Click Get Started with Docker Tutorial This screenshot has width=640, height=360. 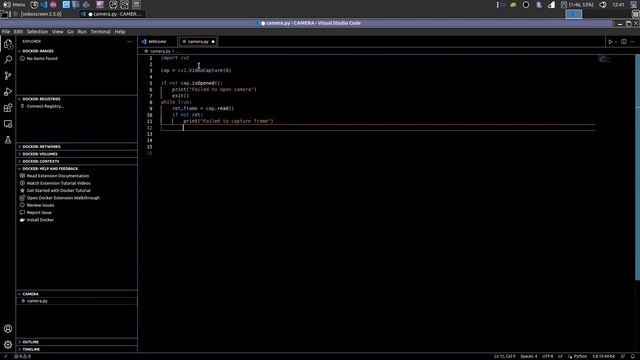point(58,191)
